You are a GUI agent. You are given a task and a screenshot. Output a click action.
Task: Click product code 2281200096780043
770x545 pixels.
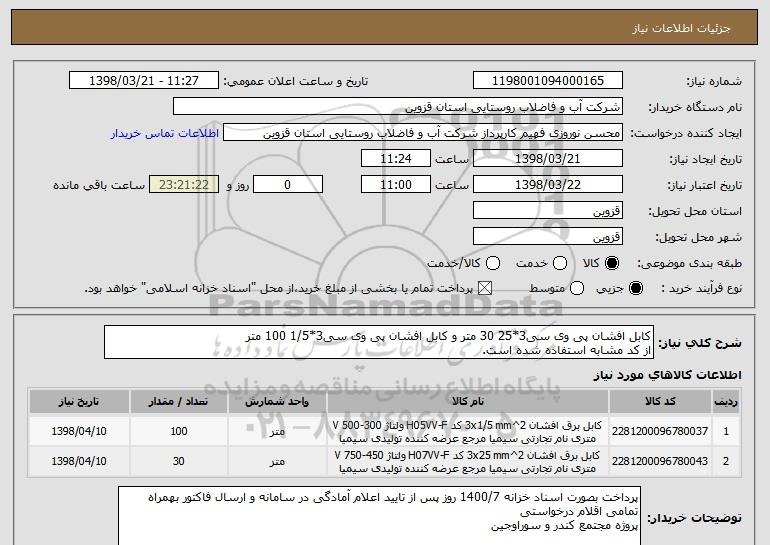tap(660, 461)
